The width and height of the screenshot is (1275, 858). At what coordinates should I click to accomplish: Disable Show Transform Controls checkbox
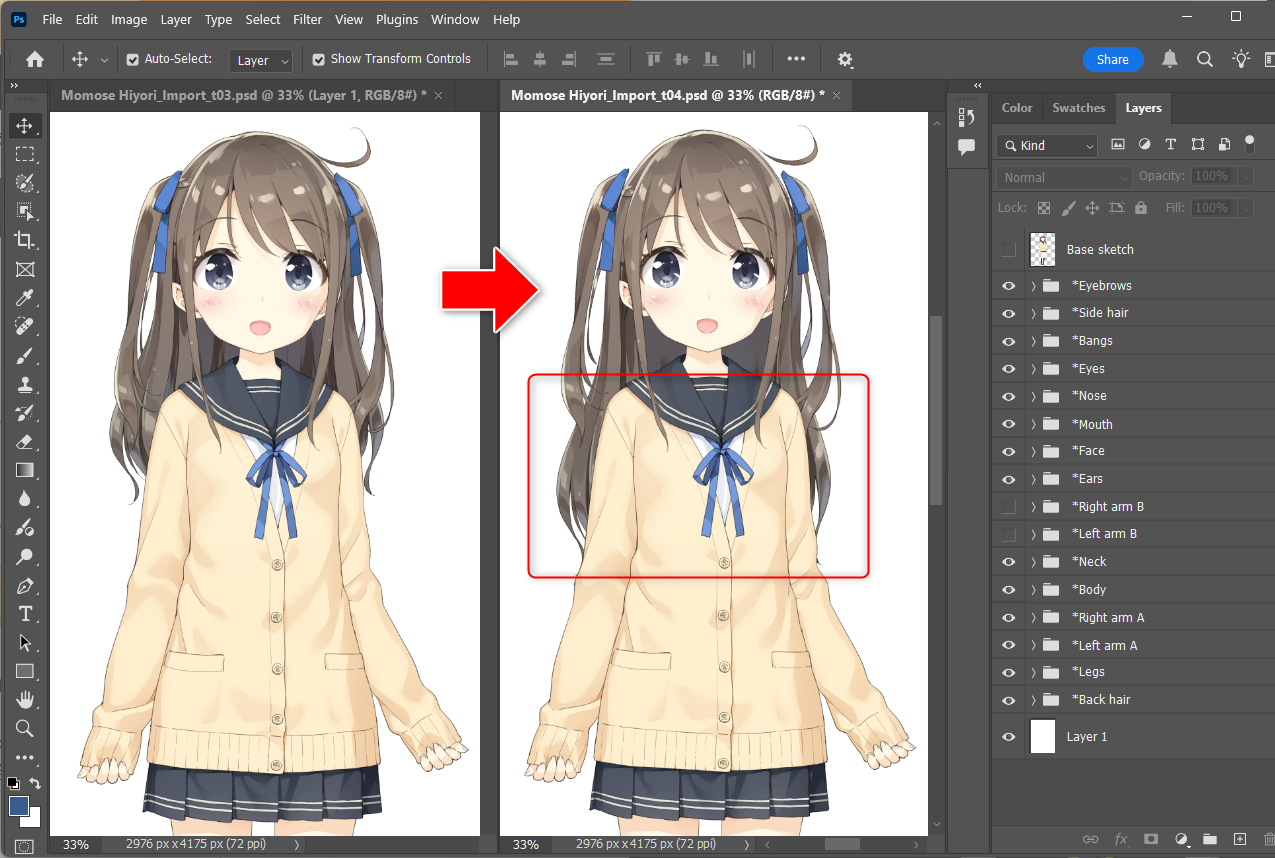pos(319,60)
